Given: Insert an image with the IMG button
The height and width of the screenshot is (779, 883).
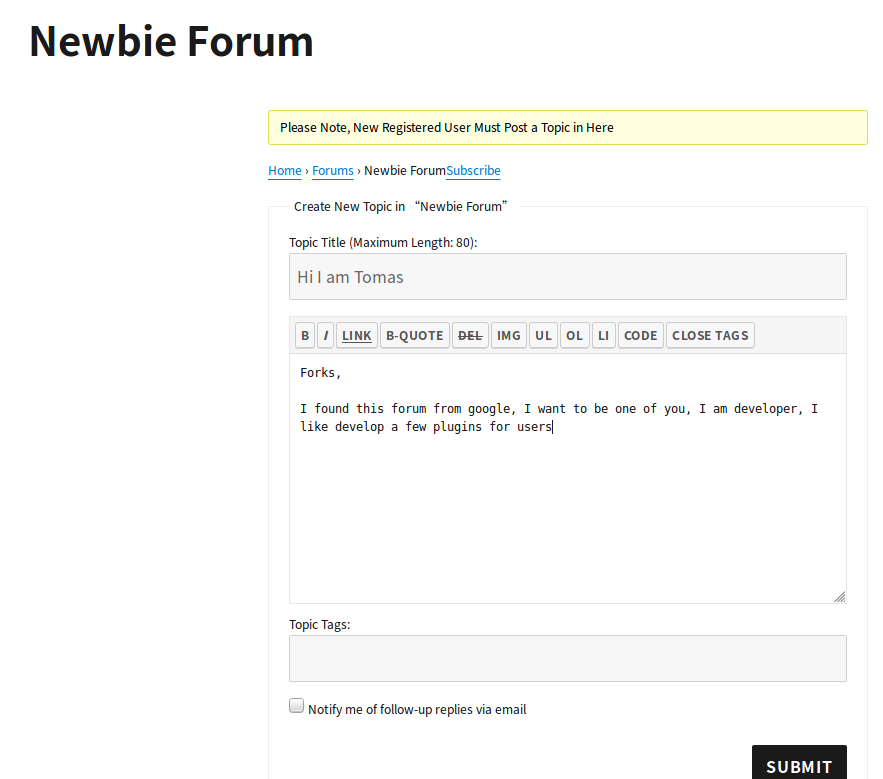Looking at the screenshot, I should click(x=508, y=335).
